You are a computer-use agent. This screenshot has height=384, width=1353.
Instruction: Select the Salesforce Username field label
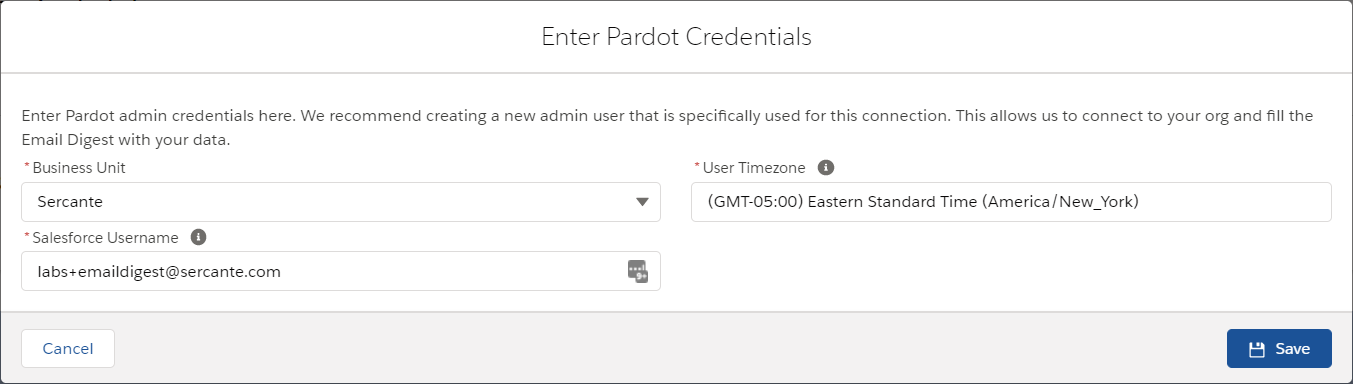(105, 237)
